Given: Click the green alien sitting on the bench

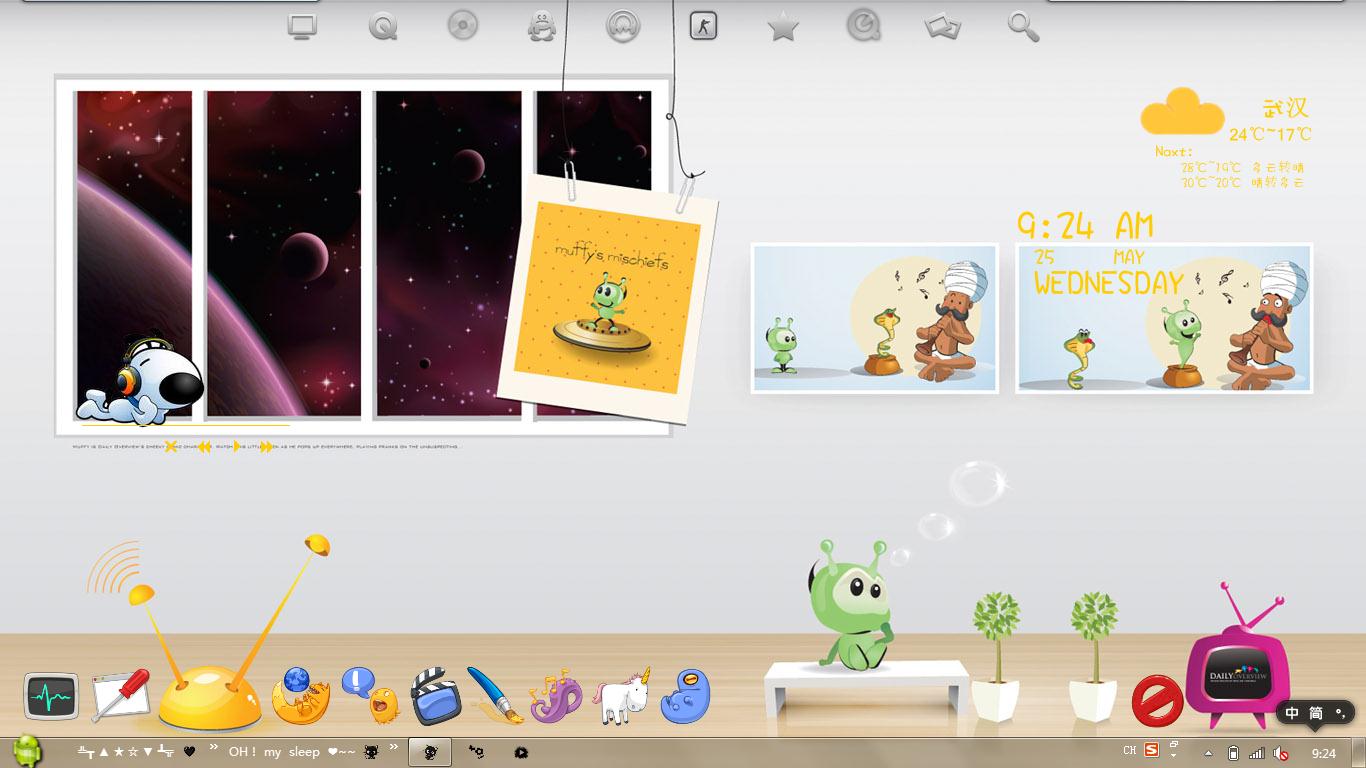Looking at the screenshot, I should coord(850,605).
